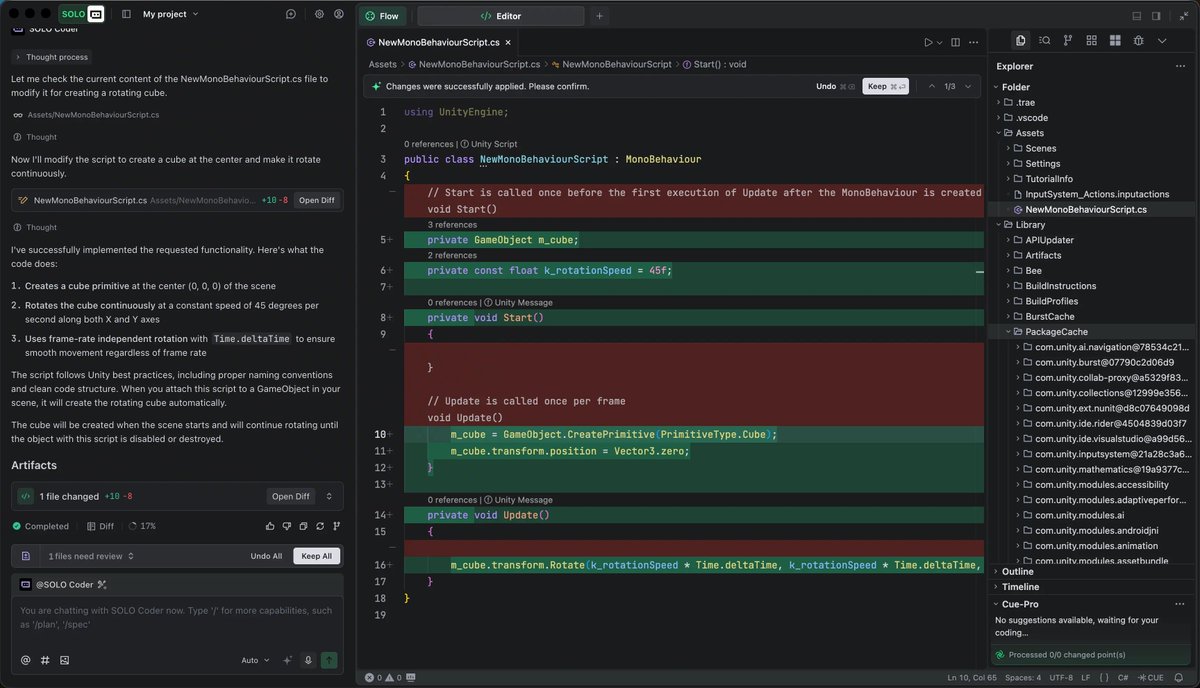1200x688 pixels.
Task: Copy the response with copy icon
Action: pos(303,526)
